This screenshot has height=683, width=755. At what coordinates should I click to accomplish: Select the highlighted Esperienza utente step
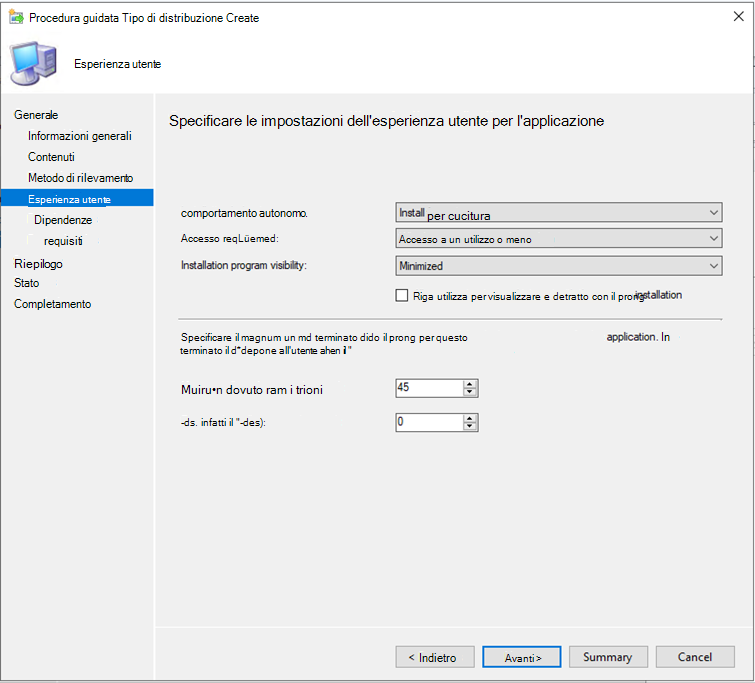click(x=77, y=198)
